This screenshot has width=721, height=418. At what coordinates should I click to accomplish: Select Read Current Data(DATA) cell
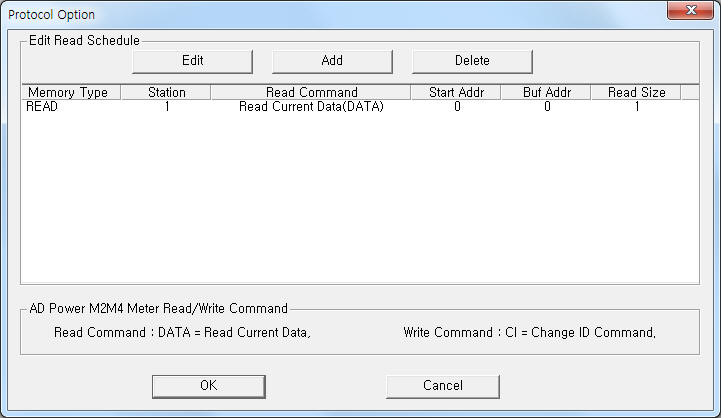[311, 107]
